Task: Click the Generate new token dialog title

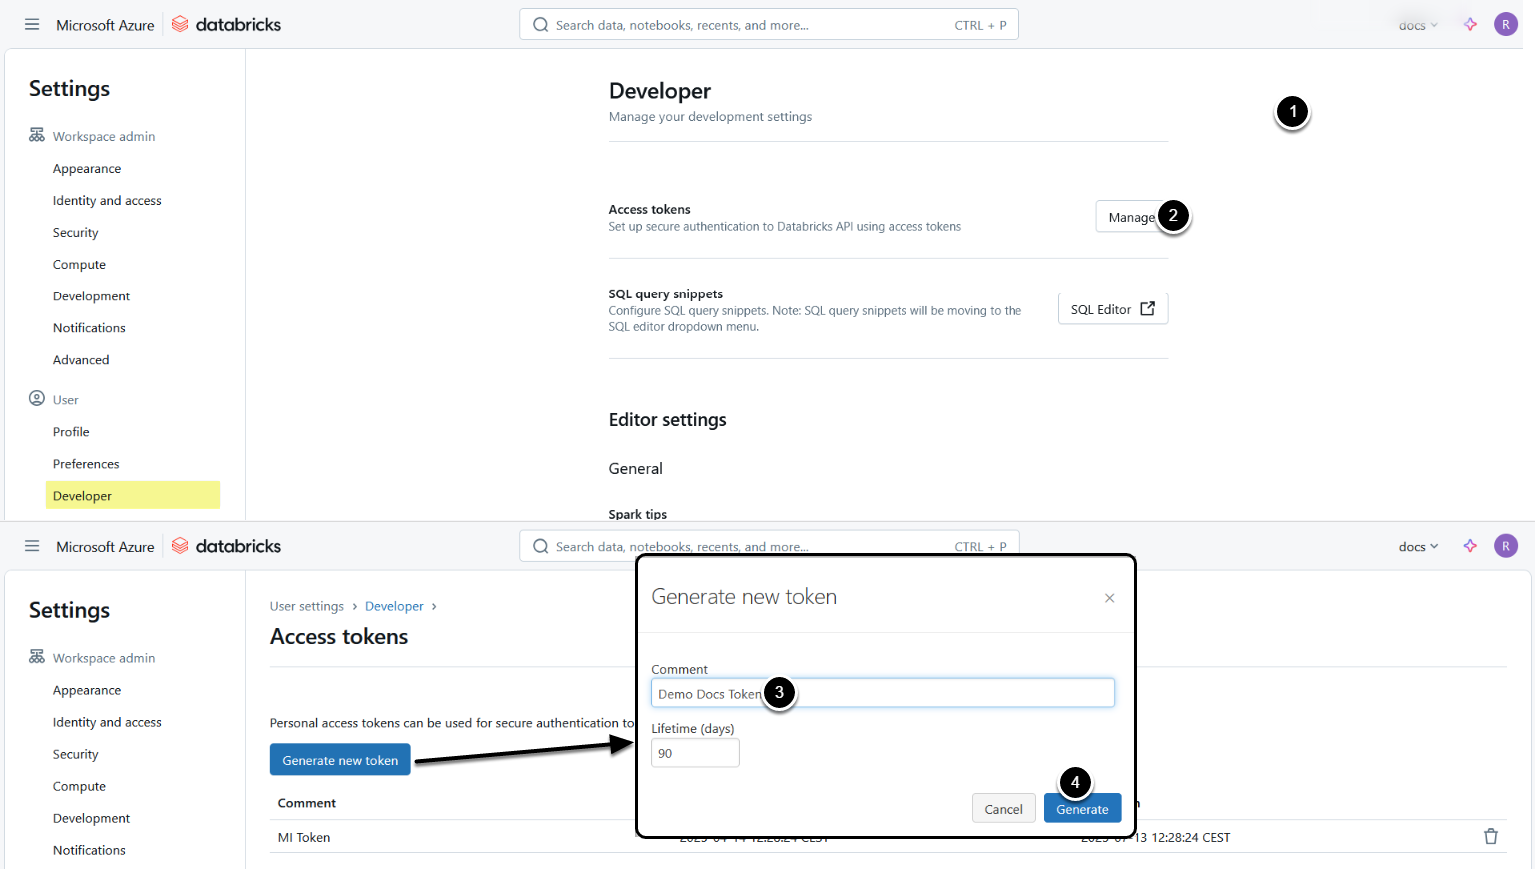Action: (x=744, y=597)
